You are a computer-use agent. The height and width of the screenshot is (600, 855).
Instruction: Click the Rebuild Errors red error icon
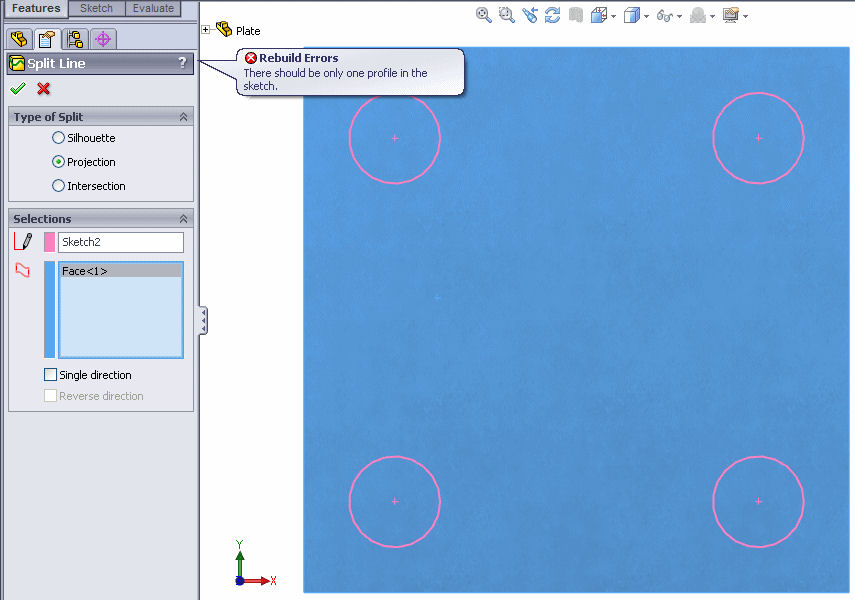251,58
